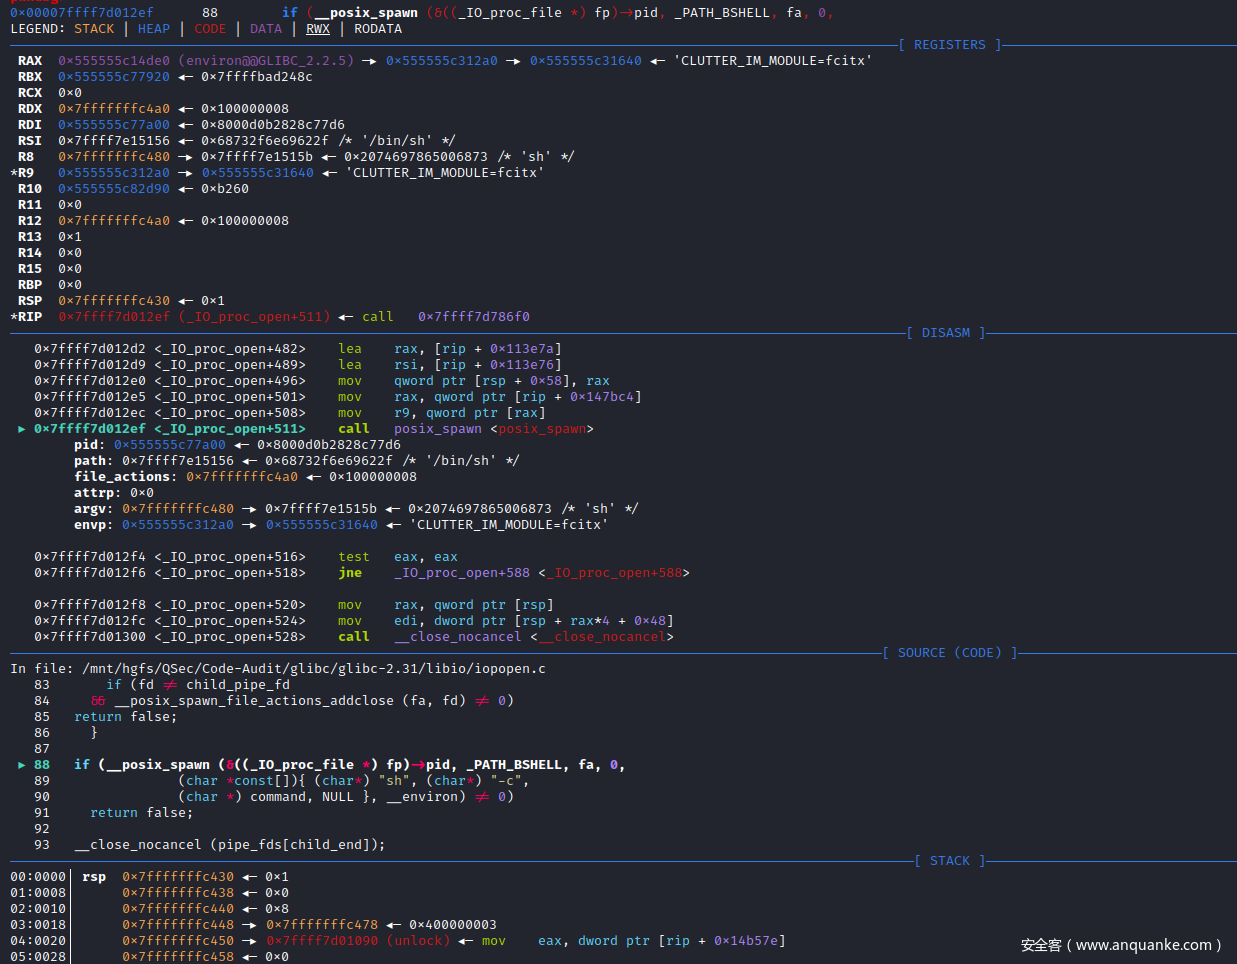Click stack offset 01:0008
This screenshot has width=1237, height=964.
pyautogui.click(x=38, y=893)
